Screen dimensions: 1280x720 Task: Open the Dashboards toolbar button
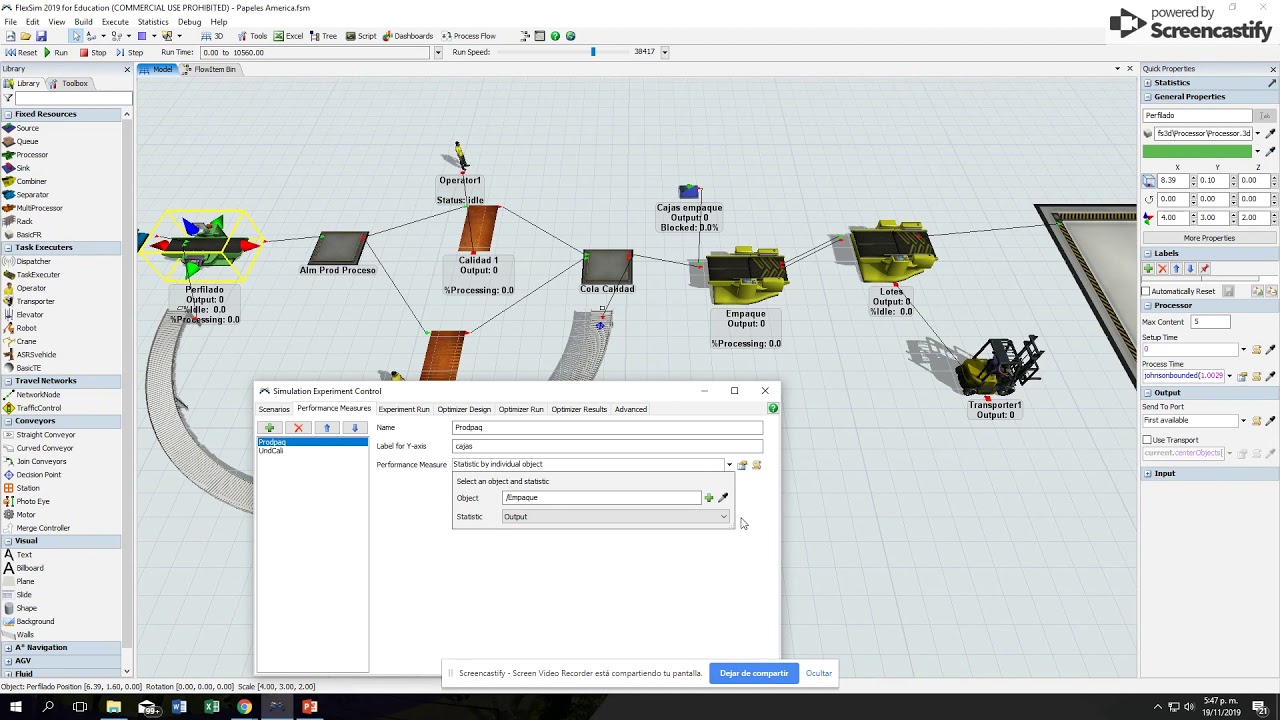click(407, 36)
